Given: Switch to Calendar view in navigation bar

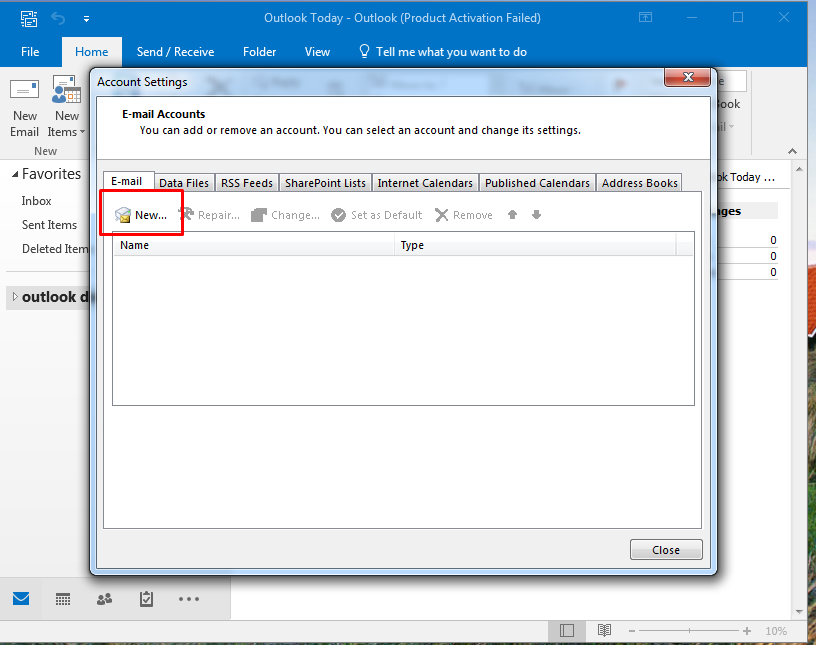Looking at the screenshot, I should click(63, 599).
